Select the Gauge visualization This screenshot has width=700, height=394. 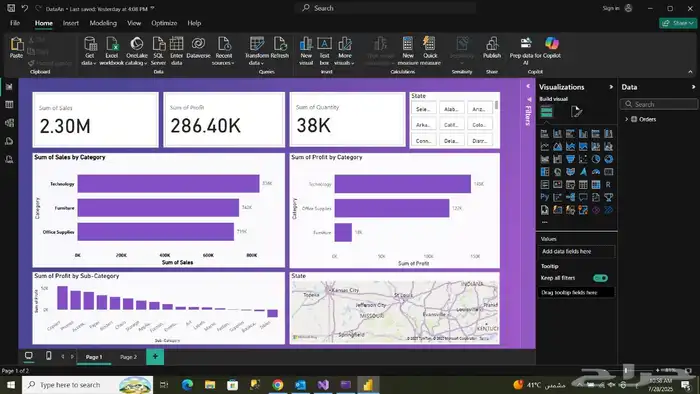pyautogui.click(x=596, y=172)
